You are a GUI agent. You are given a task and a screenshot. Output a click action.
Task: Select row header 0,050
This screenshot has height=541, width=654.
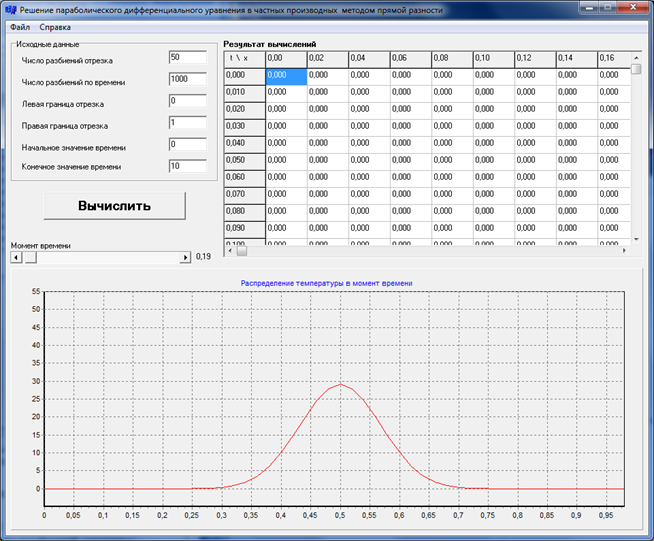click(x=244, y=162)
